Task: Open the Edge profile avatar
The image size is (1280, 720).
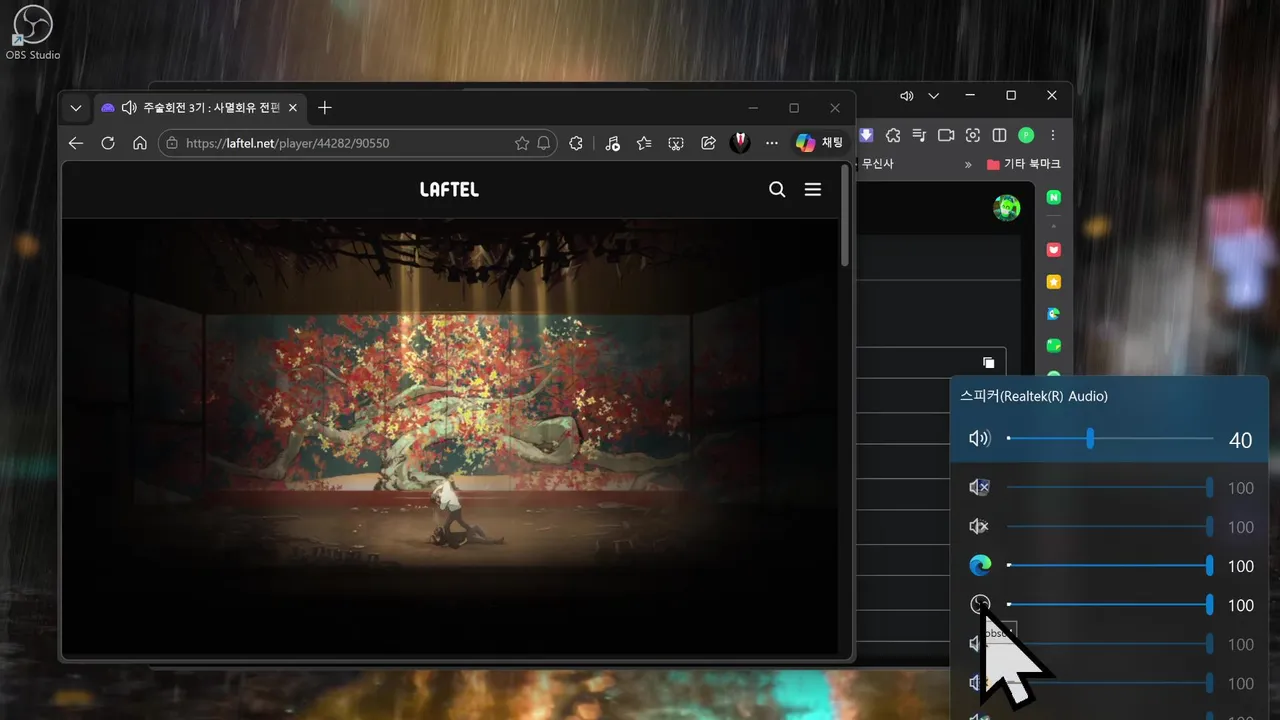Action: (740, 143)
